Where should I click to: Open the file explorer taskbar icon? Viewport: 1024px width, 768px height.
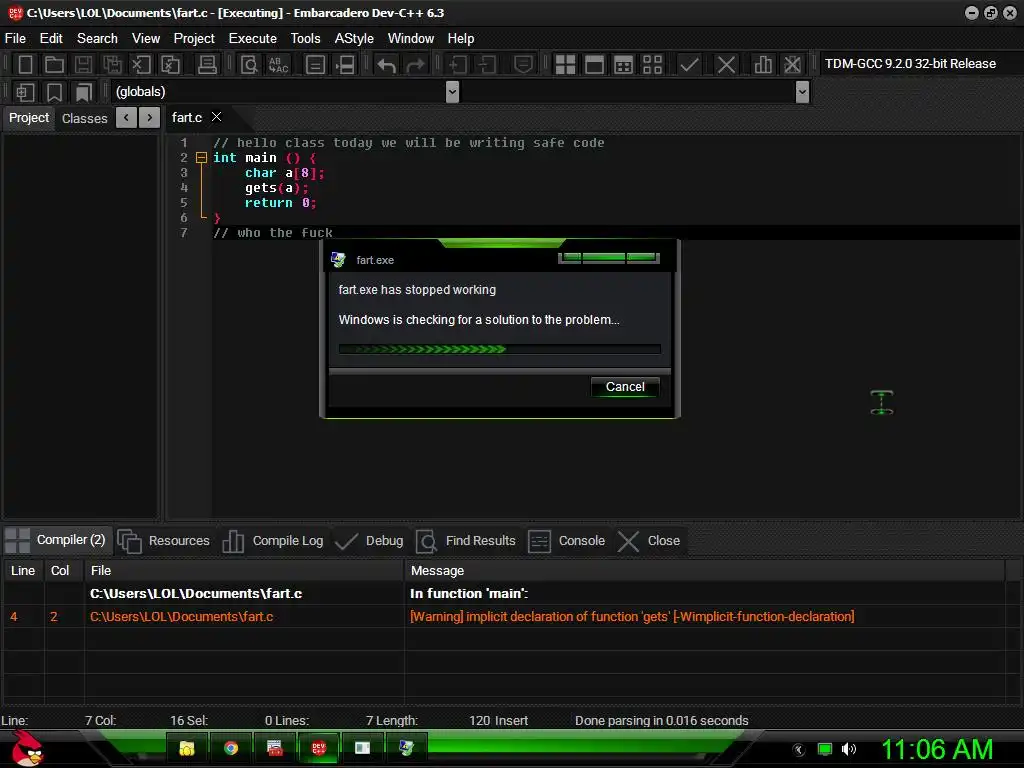tap(187, 748)
